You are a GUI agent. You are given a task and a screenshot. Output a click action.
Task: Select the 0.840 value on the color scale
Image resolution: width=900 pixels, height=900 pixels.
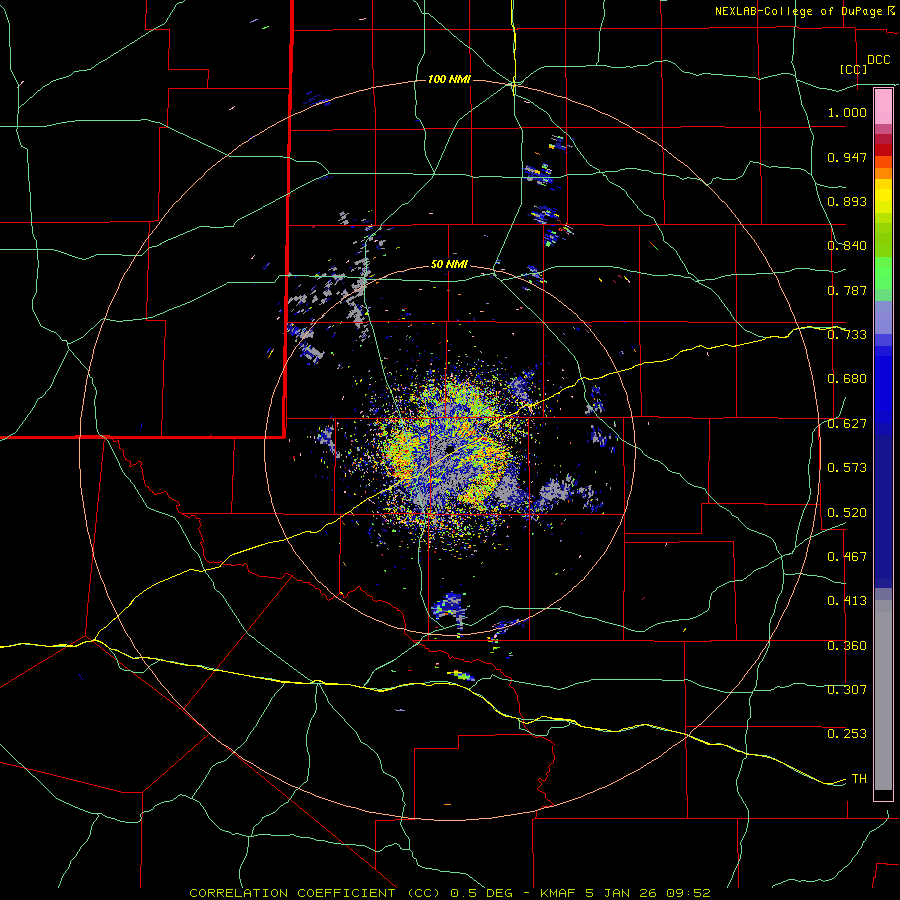pos(847,246)
